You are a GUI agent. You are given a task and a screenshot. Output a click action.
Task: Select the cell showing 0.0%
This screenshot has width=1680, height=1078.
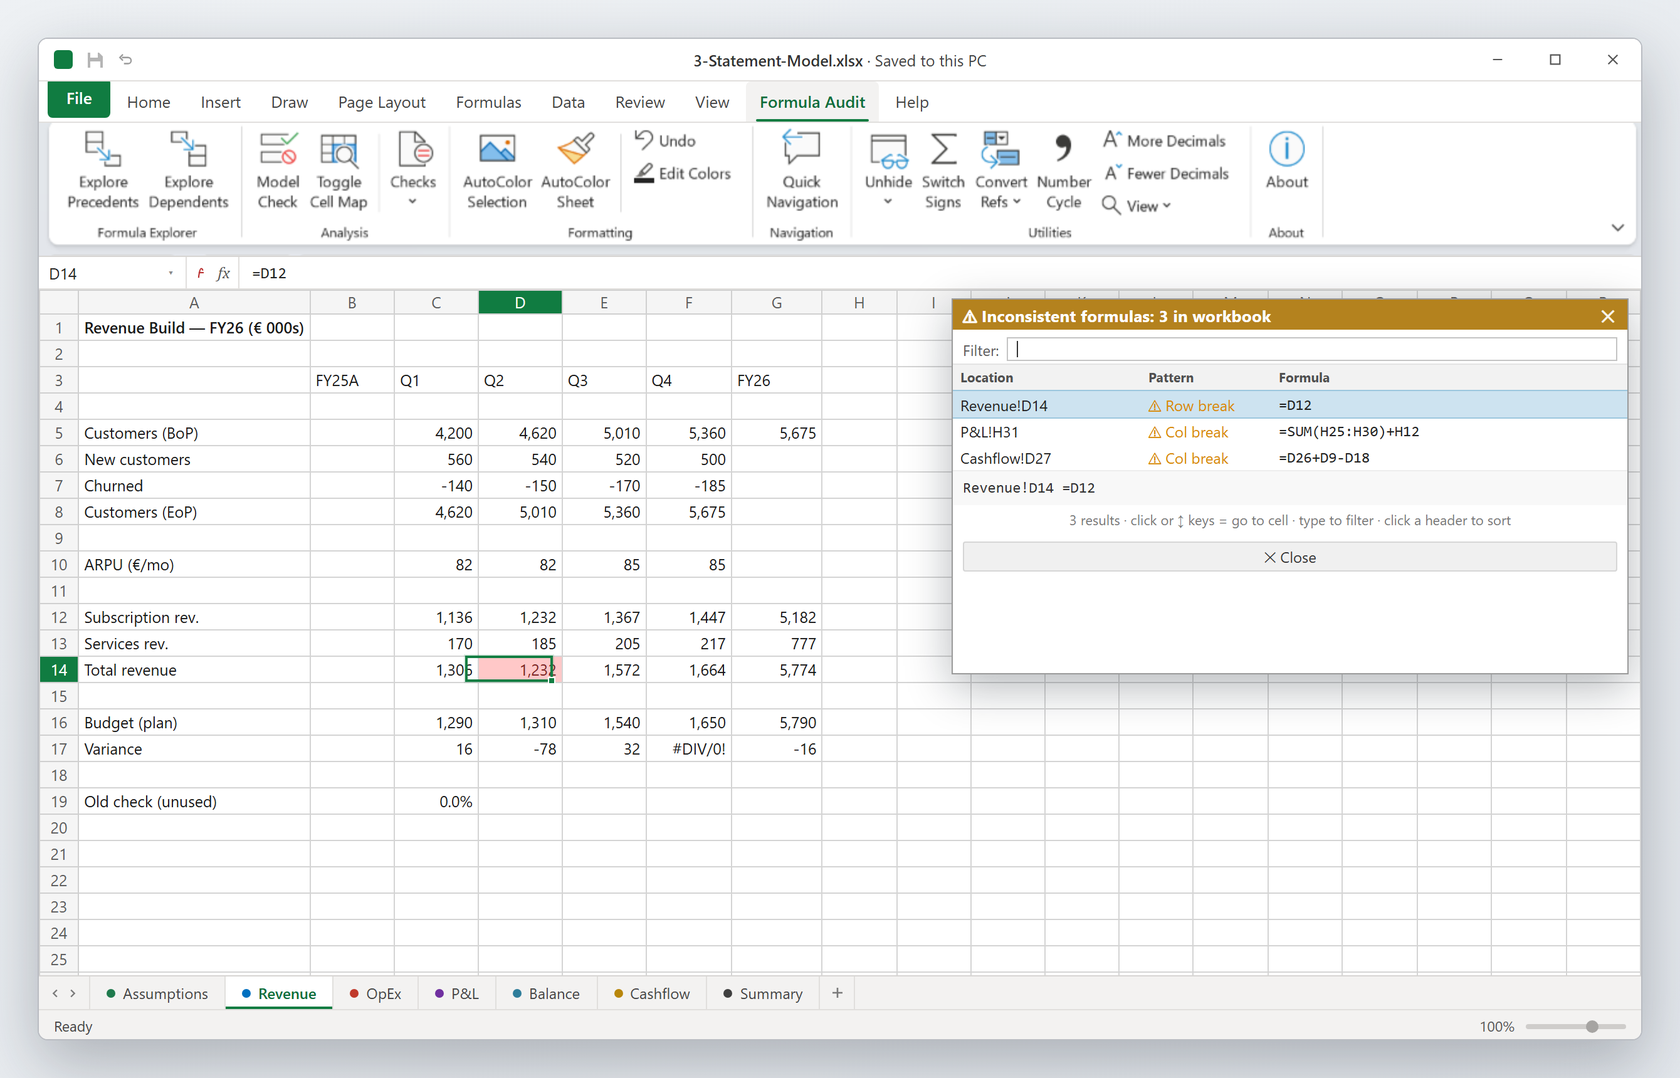tap(436, 802)
